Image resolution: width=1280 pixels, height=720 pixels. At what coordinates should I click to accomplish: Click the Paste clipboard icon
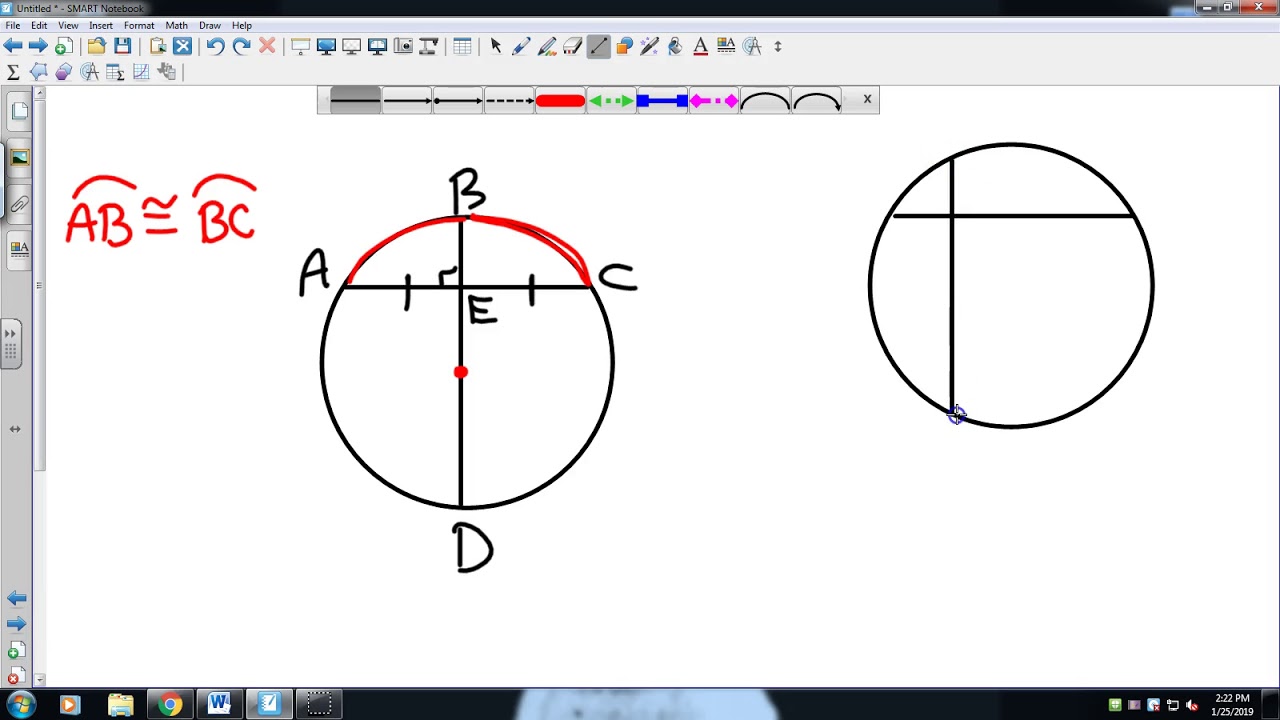click(157, 46)
